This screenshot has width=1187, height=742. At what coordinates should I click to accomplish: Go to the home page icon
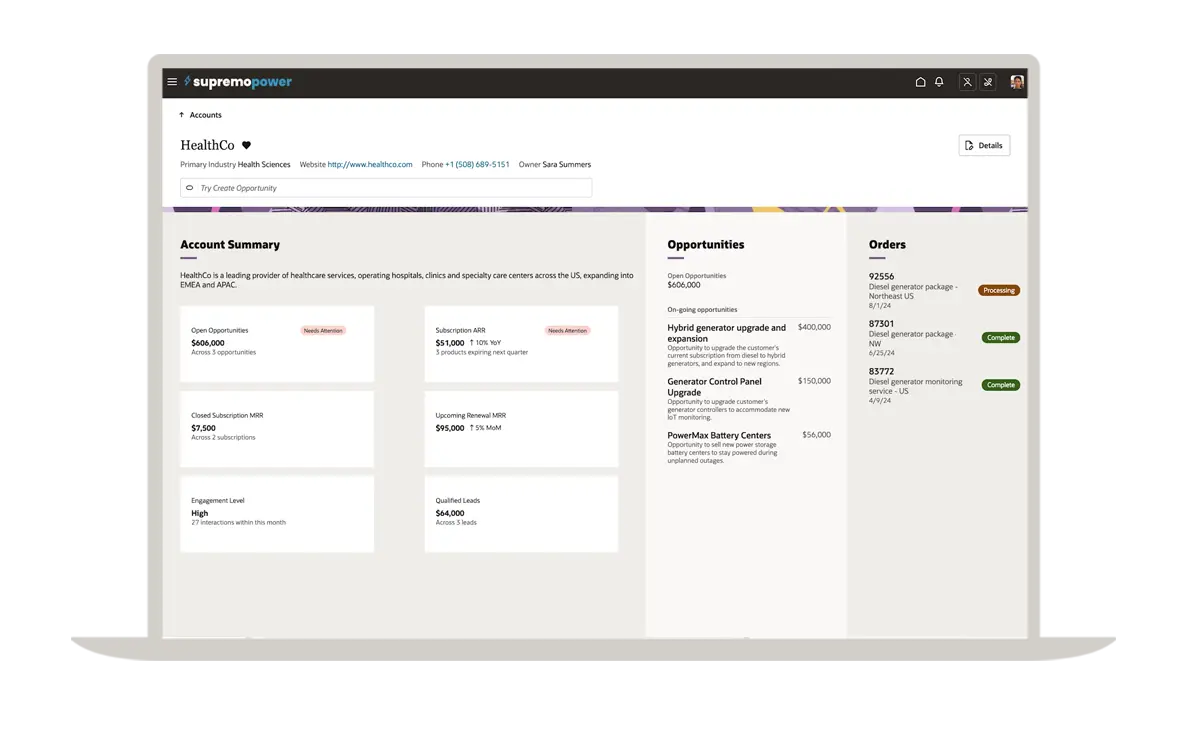coord(920,82)
